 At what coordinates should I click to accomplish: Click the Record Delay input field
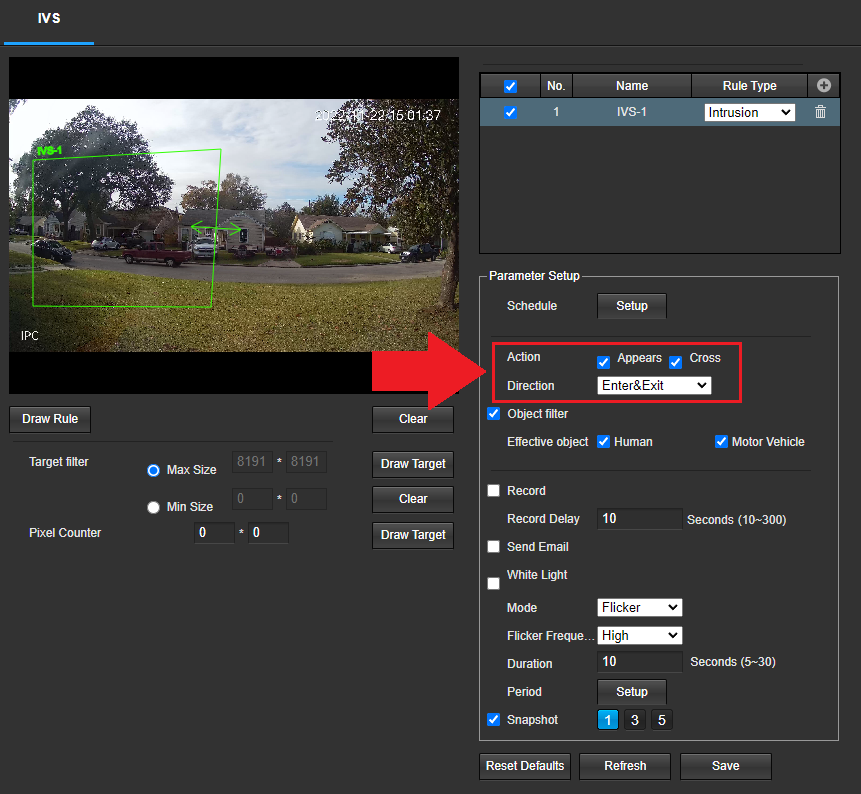pyautogui.click(x=640, y=519)
